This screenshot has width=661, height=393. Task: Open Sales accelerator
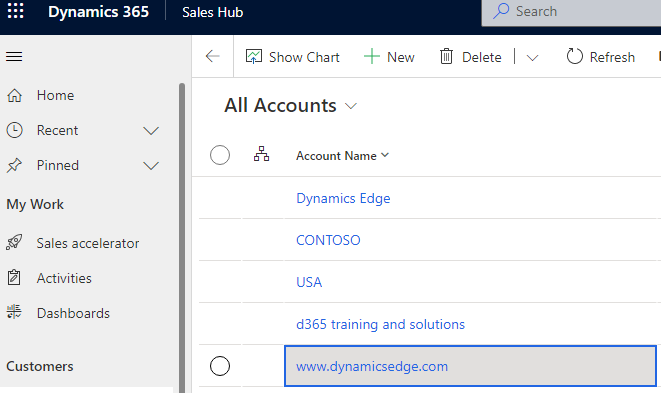click(88, 243)
